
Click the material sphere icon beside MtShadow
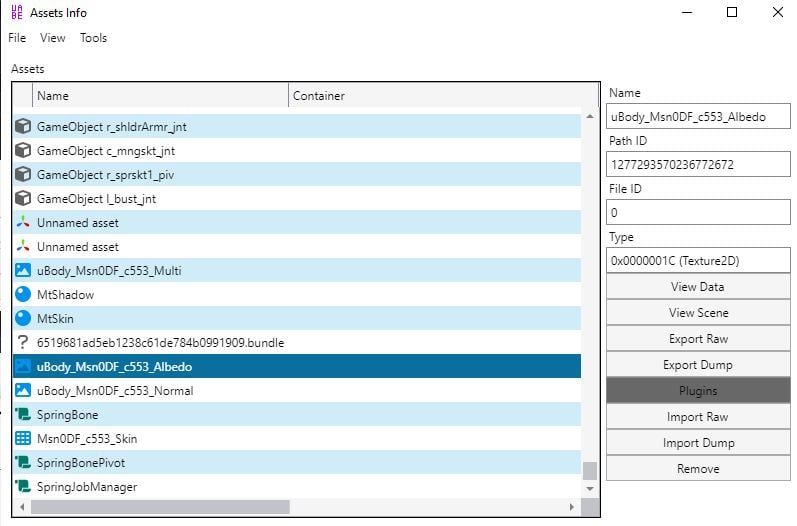pyautogui.click(x=23, y=294)
